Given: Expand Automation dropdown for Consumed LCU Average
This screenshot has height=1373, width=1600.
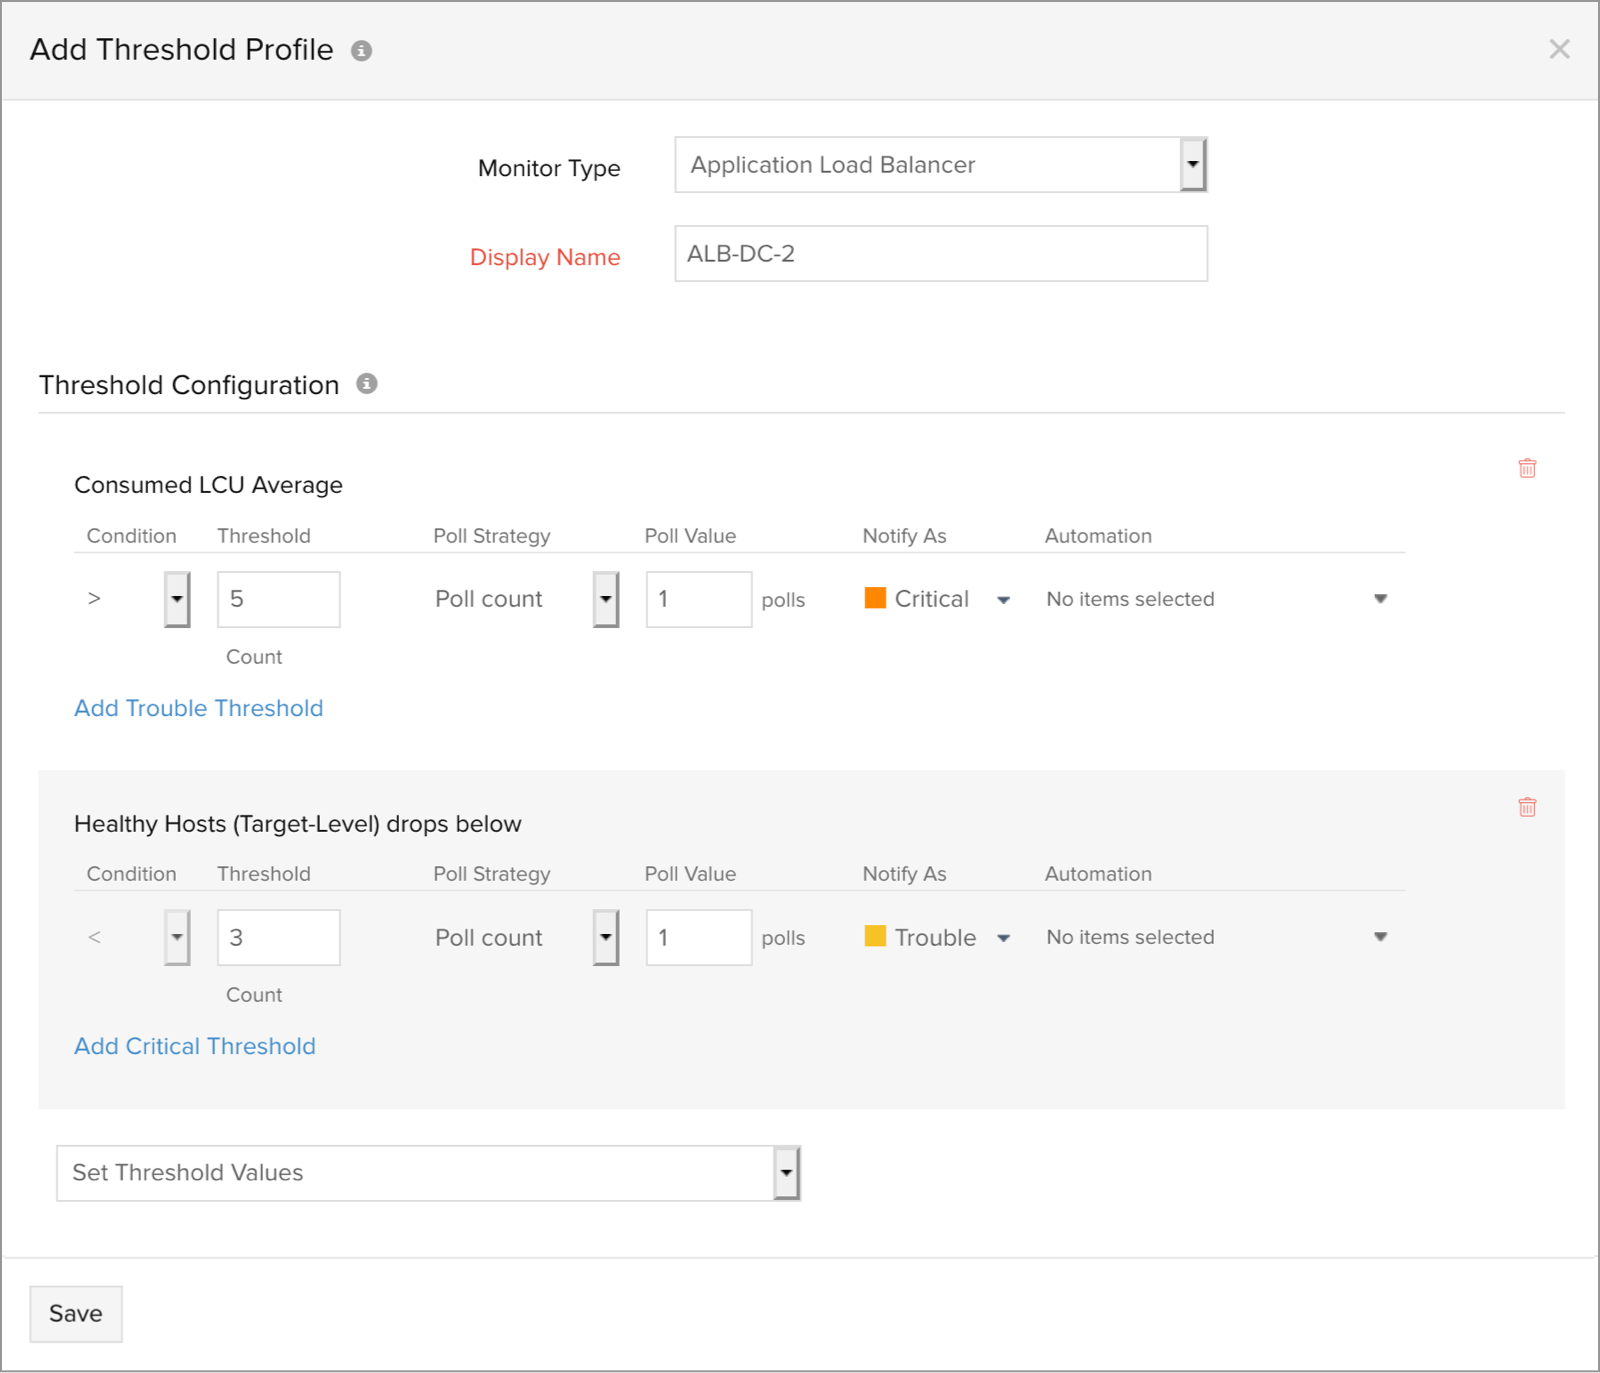Looking at the screenshot, I should tap(1380, 599).
